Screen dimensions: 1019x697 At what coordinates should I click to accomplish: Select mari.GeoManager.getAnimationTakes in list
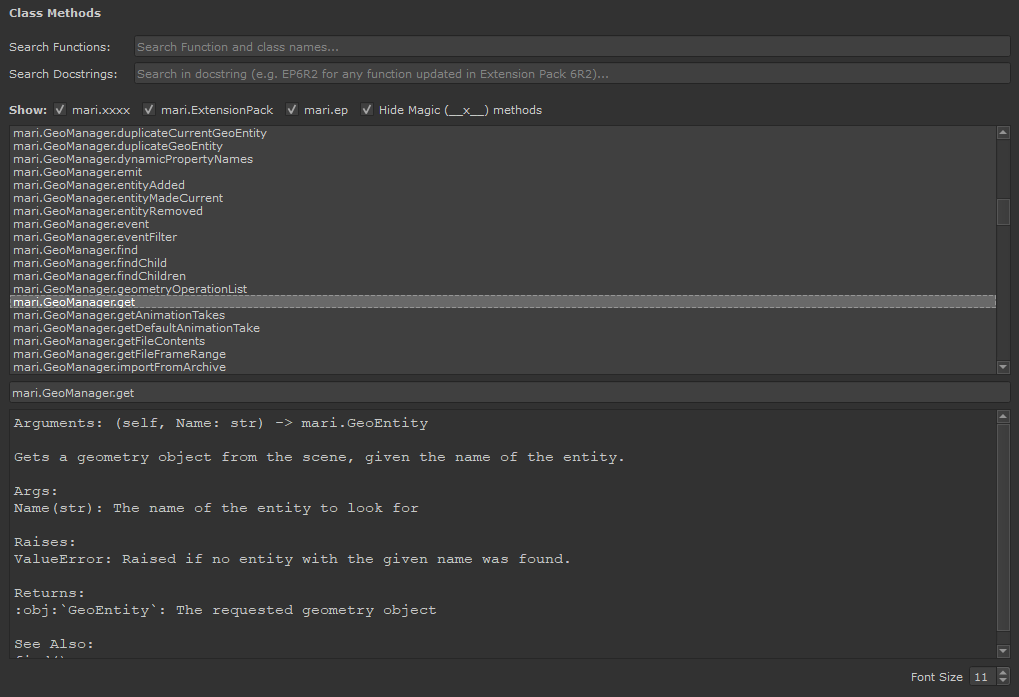(119, 315)
